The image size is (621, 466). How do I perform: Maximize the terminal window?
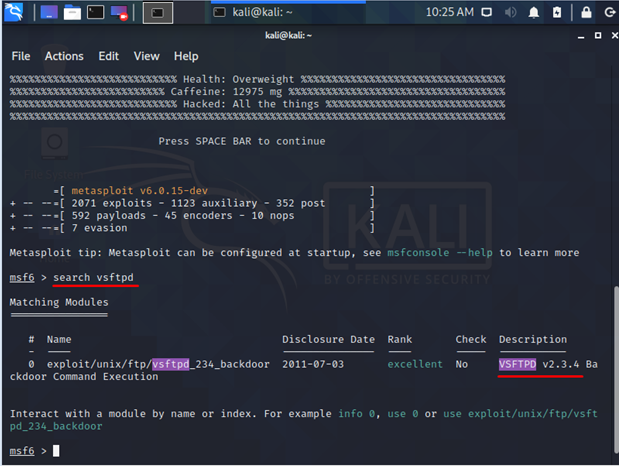[598, 36]
